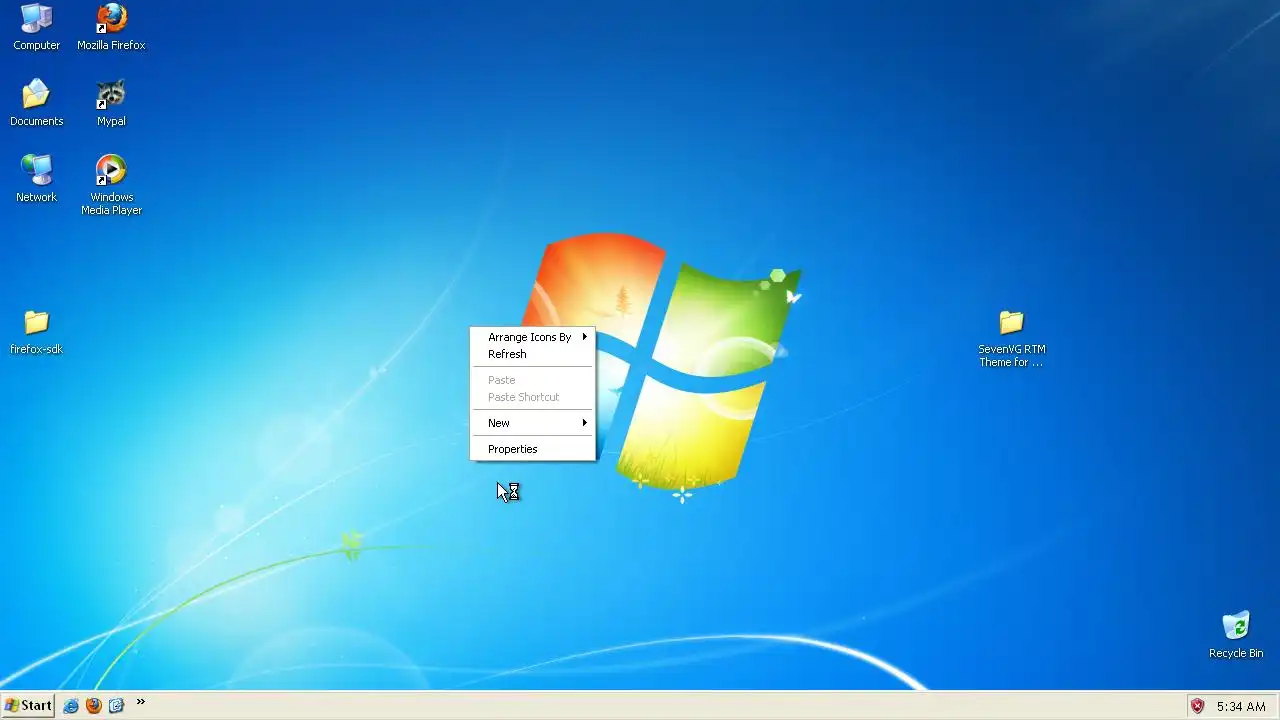Select the firefox-sdk folder
1280x720 pixels.
pyautogui.click(x=37, y=332)
